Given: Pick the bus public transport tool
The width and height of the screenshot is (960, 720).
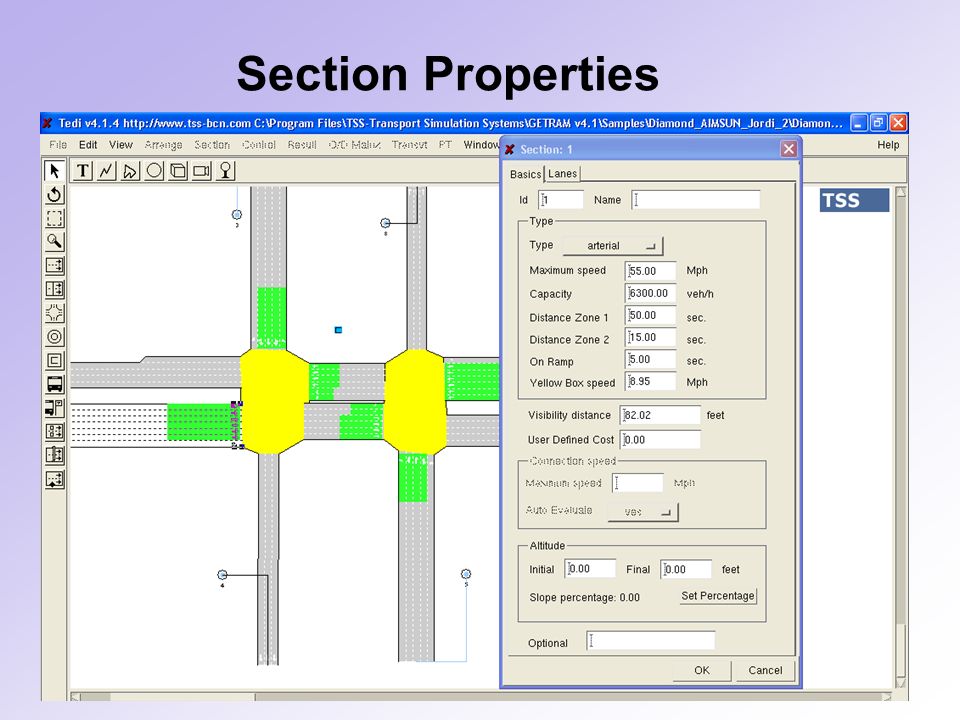Looking at the screenshot, I should [x=54, y=384].
